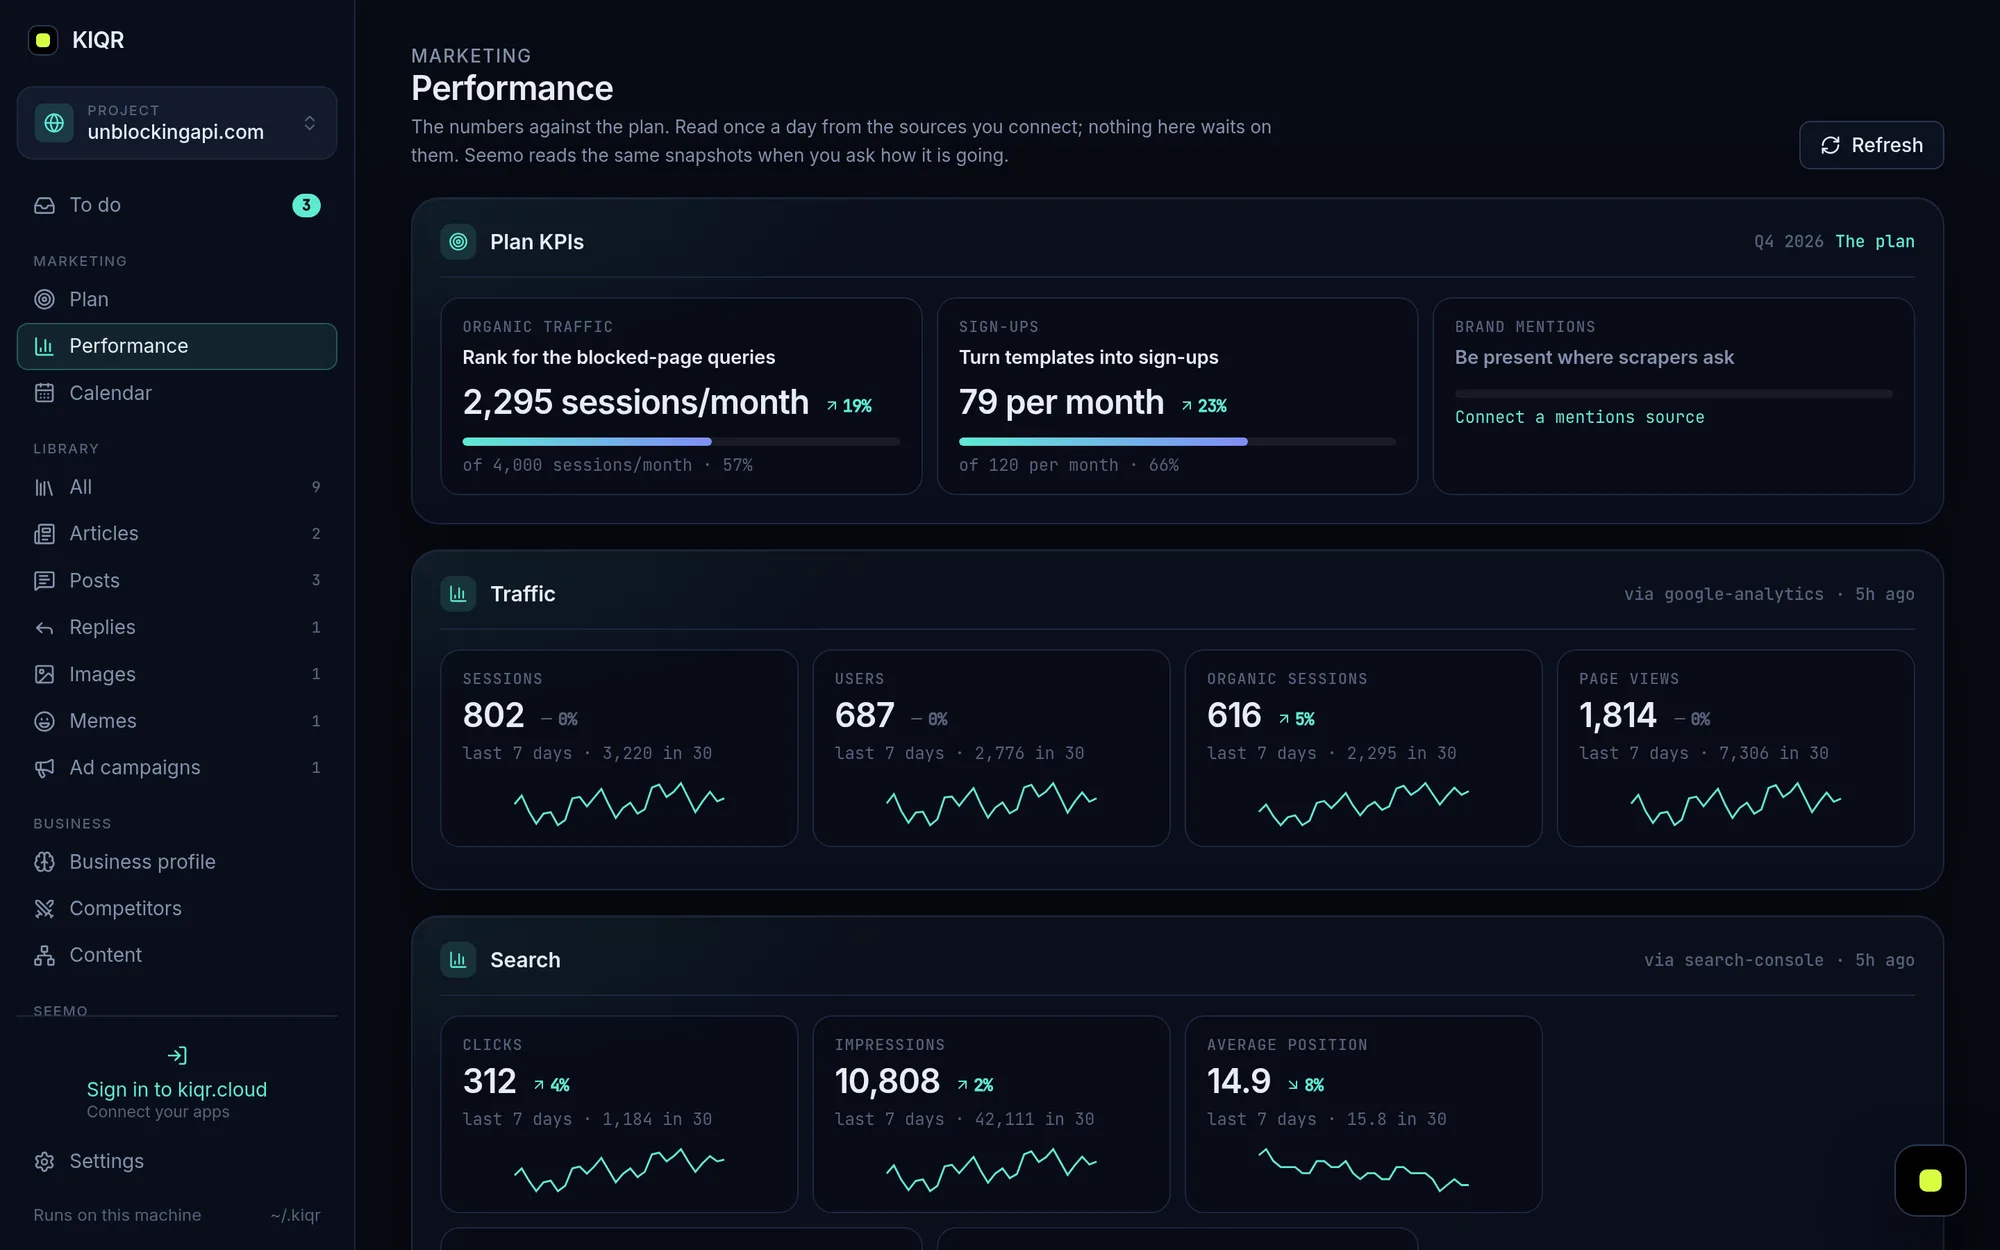This screenshot has height=1250, width=2000.
Task: Click the Memes smiley icon
Action: point(44,721)
